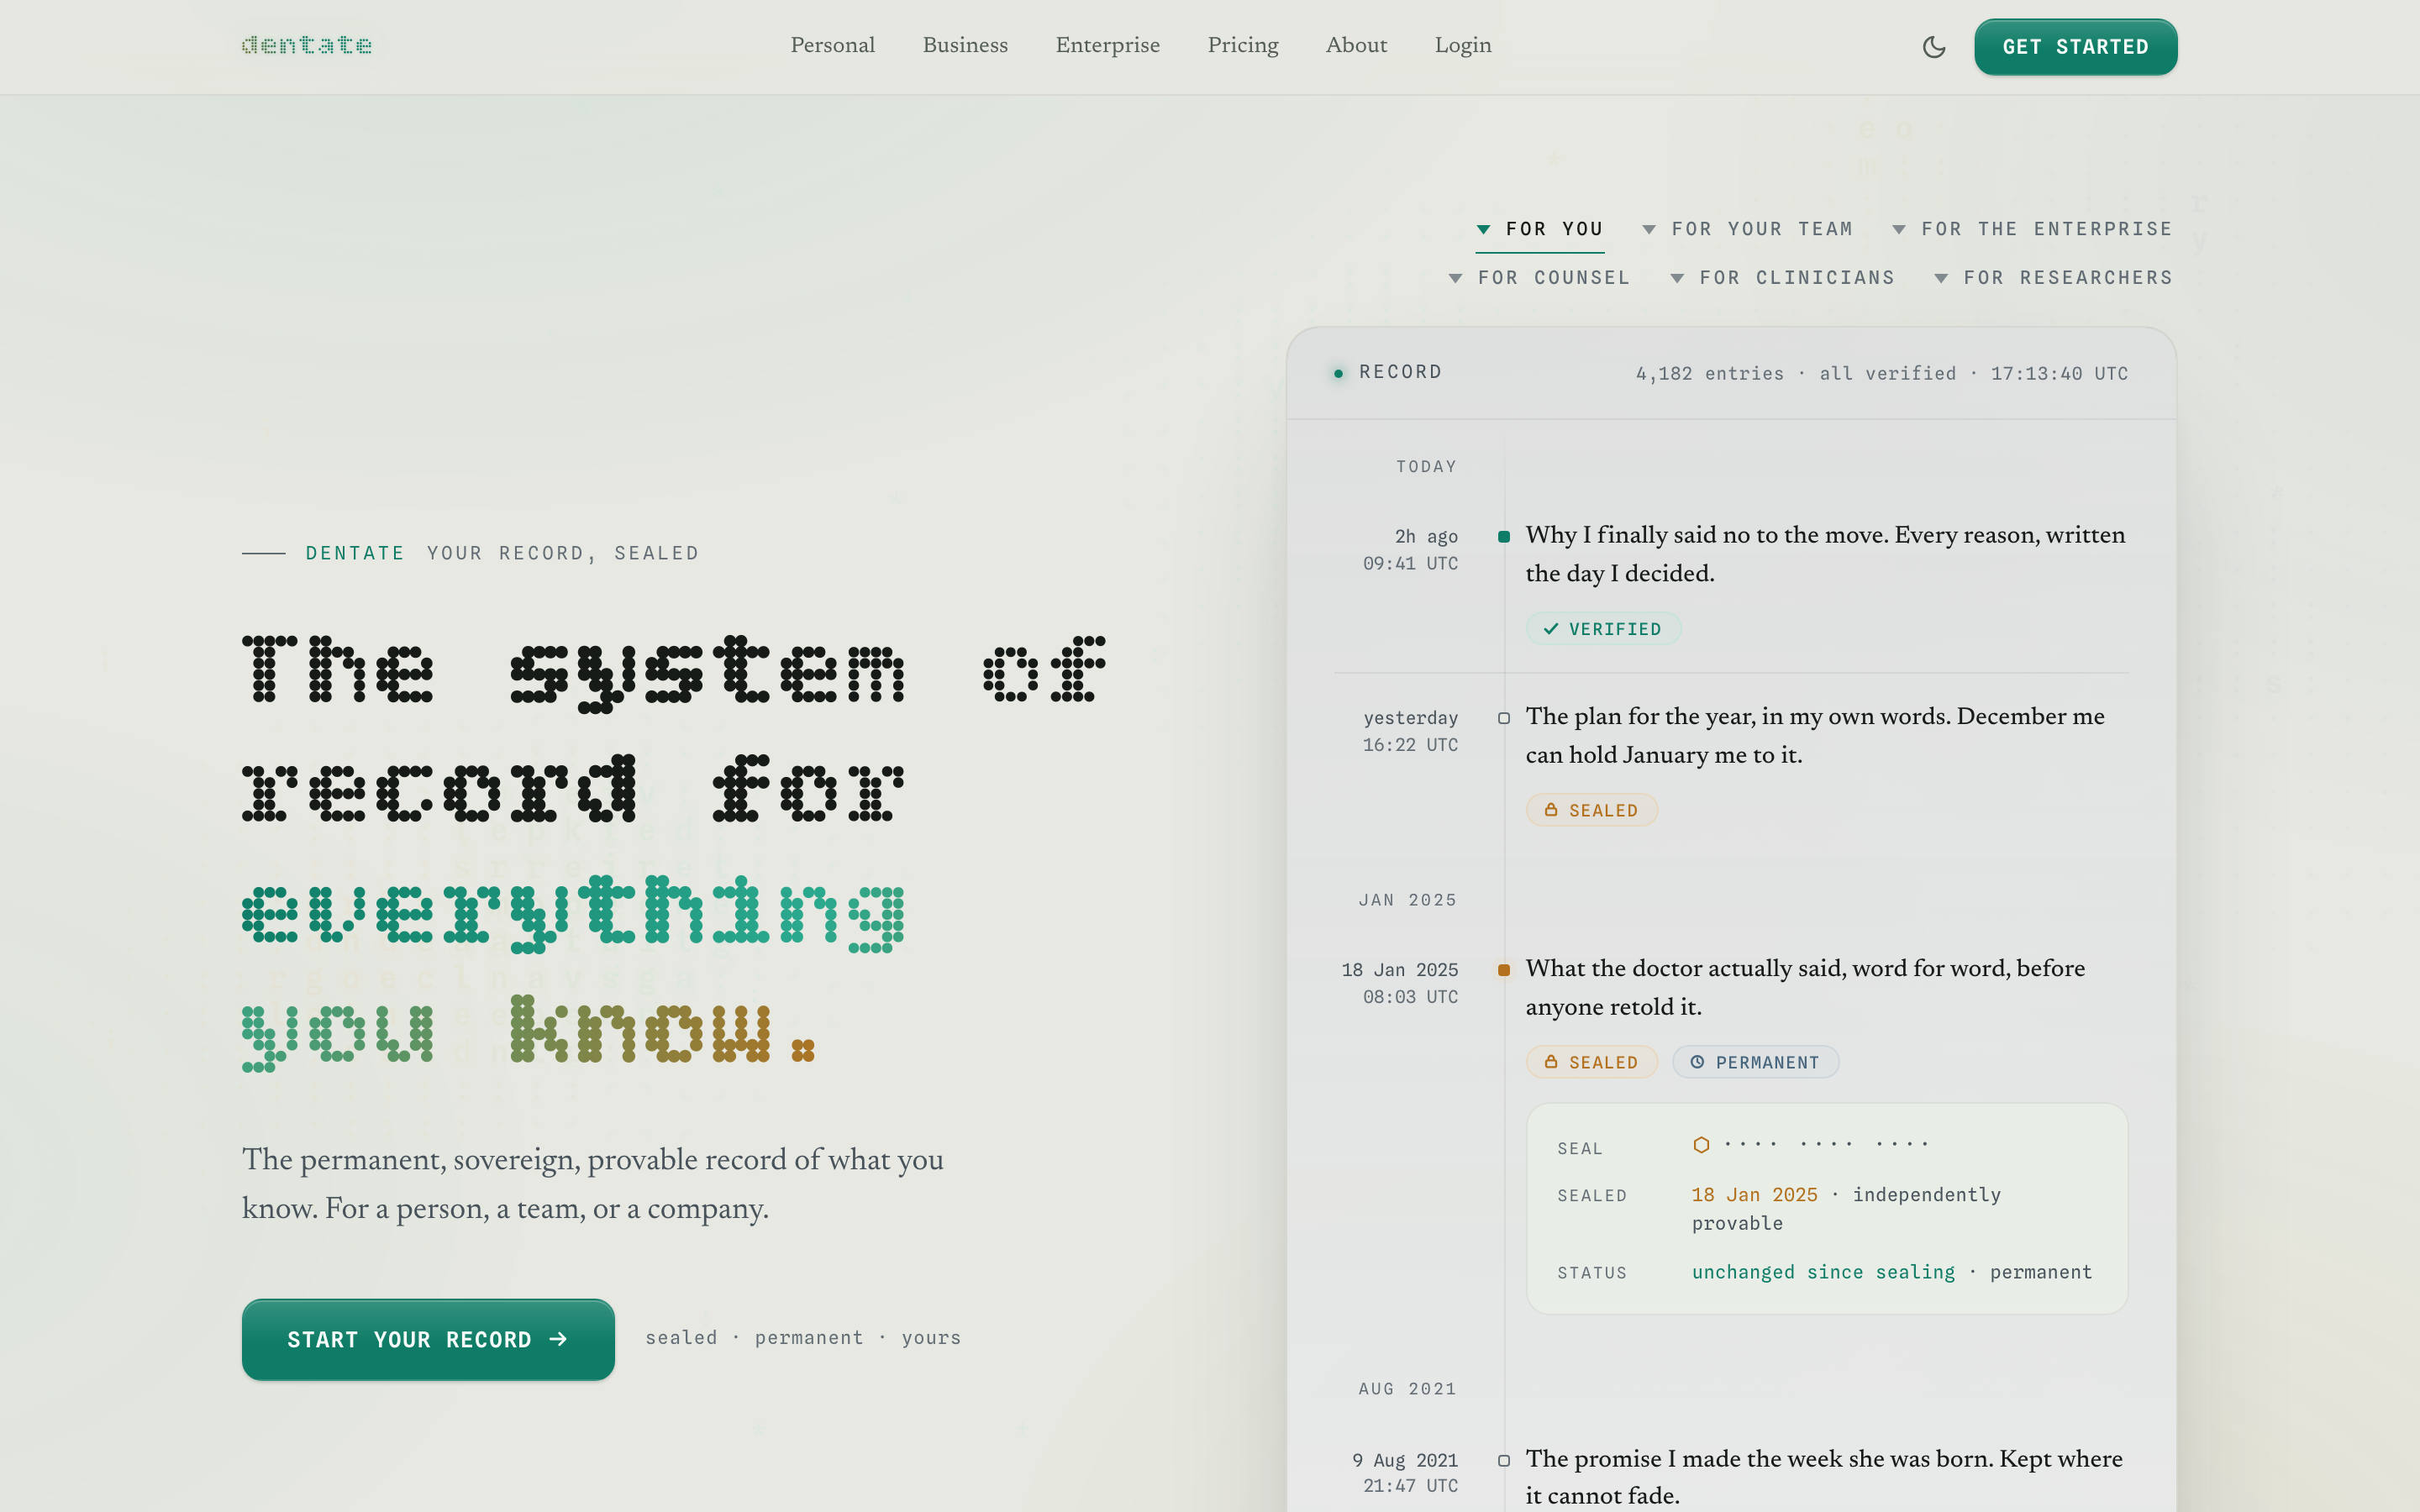This screenshot has width=2420, height=1512.
Task: Toggle dark mode with the moon icon
Action: [1934, 47]
